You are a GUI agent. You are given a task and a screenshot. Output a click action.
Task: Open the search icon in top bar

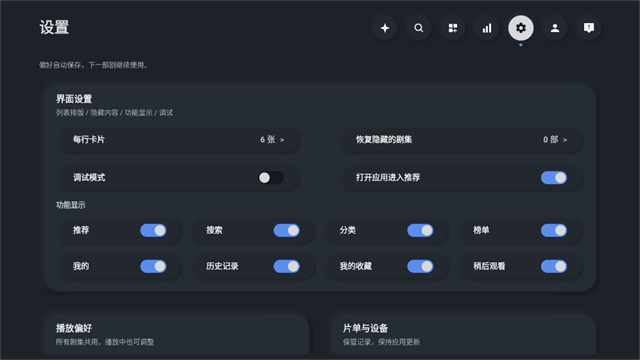click(x=419, y=28)
